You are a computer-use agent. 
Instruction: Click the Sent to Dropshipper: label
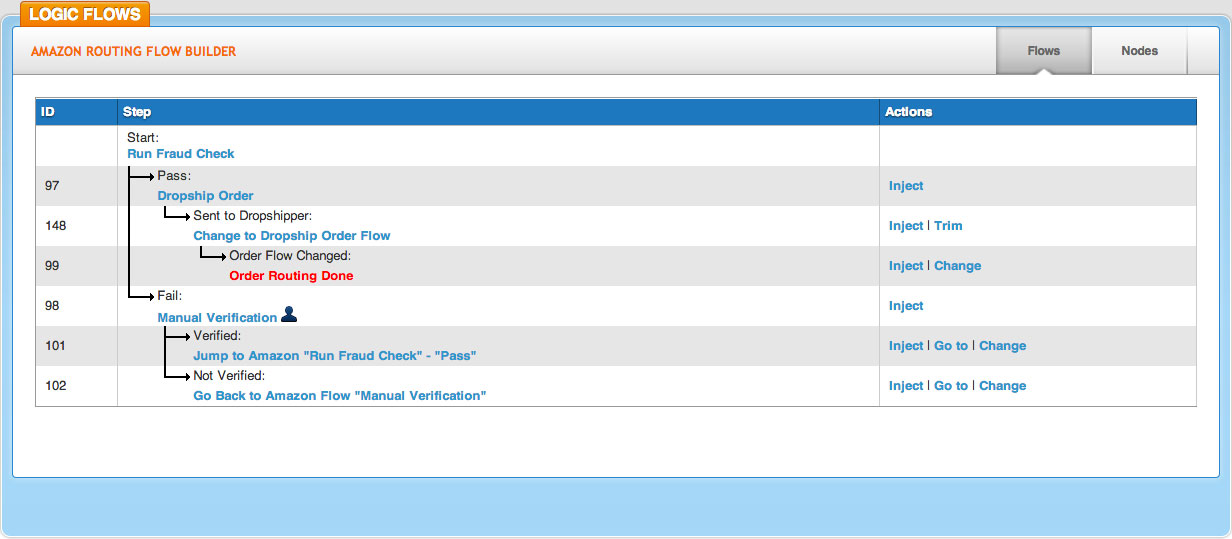click(253, 216)
